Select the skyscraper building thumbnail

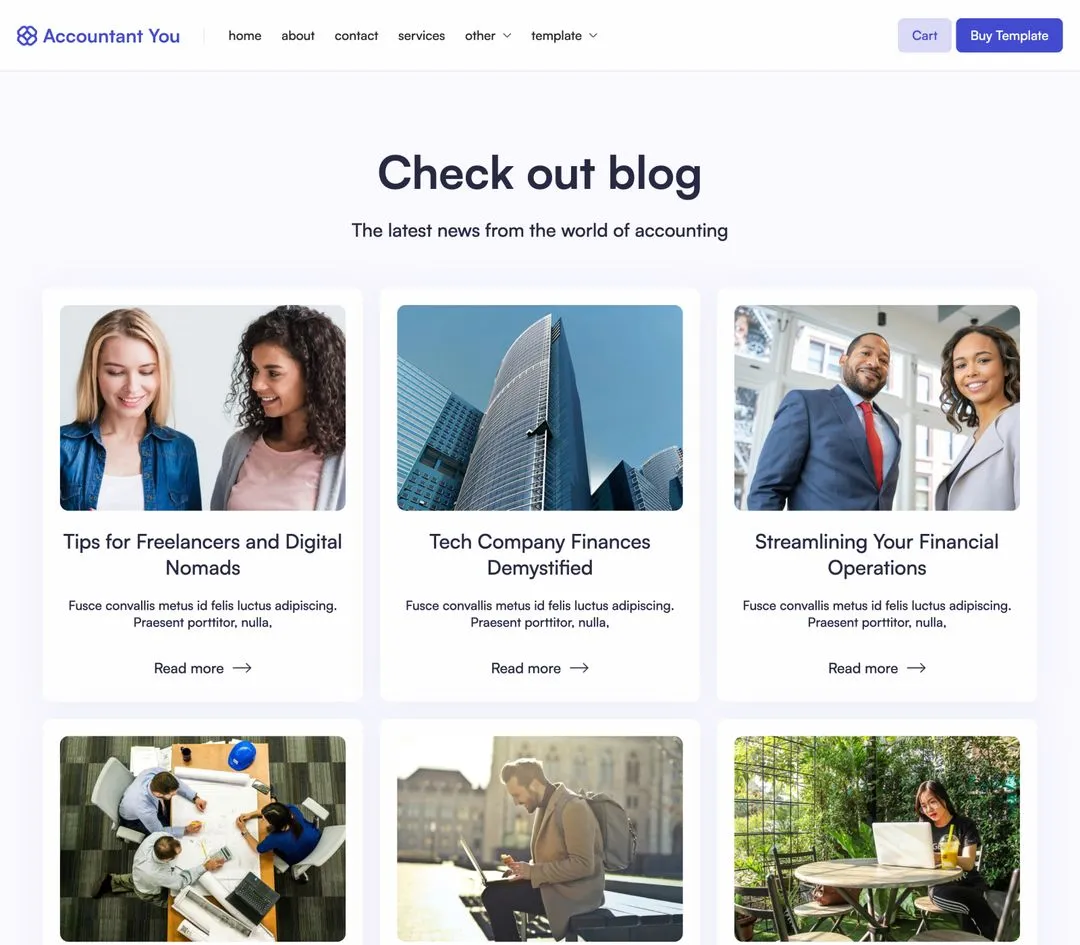click(540, 408)
